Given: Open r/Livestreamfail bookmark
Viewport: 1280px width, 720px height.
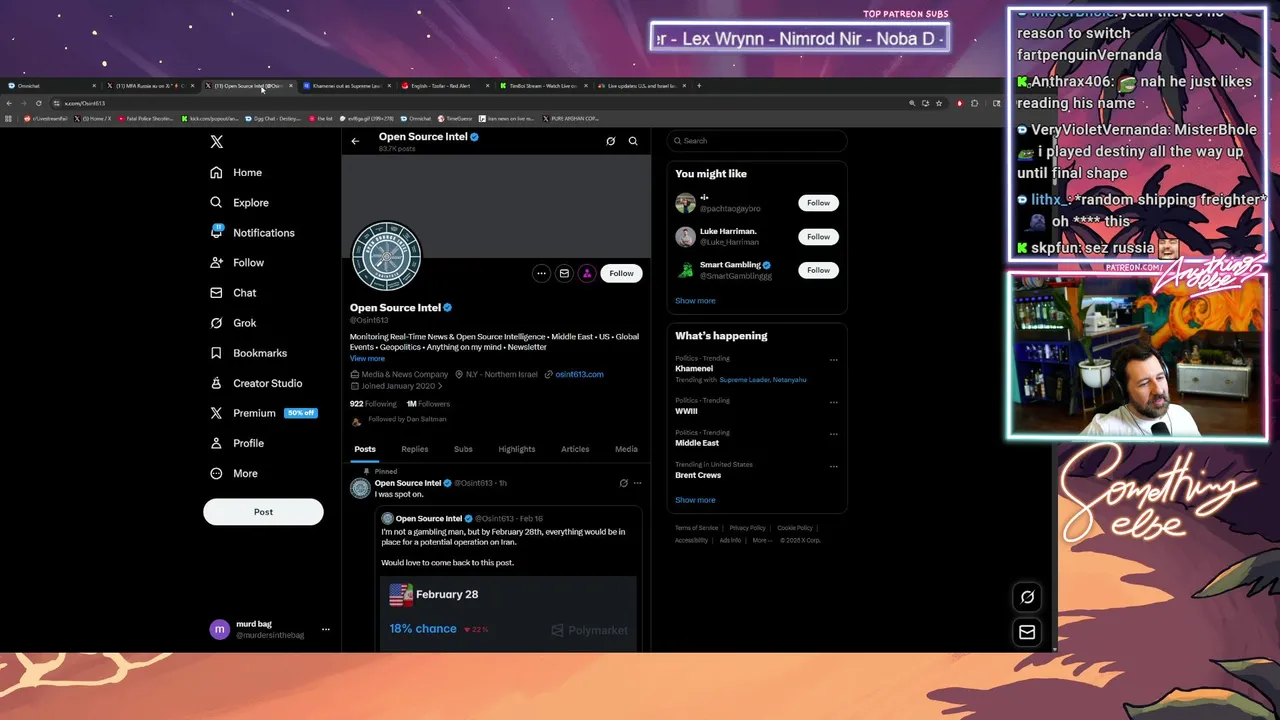Looking at the screenshot, I should [x=46, y=118].
